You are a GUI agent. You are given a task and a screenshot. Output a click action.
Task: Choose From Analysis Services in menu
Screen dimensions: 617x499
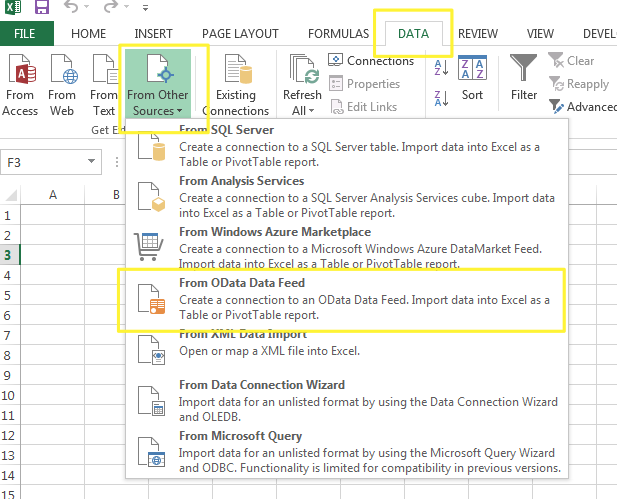pos(347,197)
